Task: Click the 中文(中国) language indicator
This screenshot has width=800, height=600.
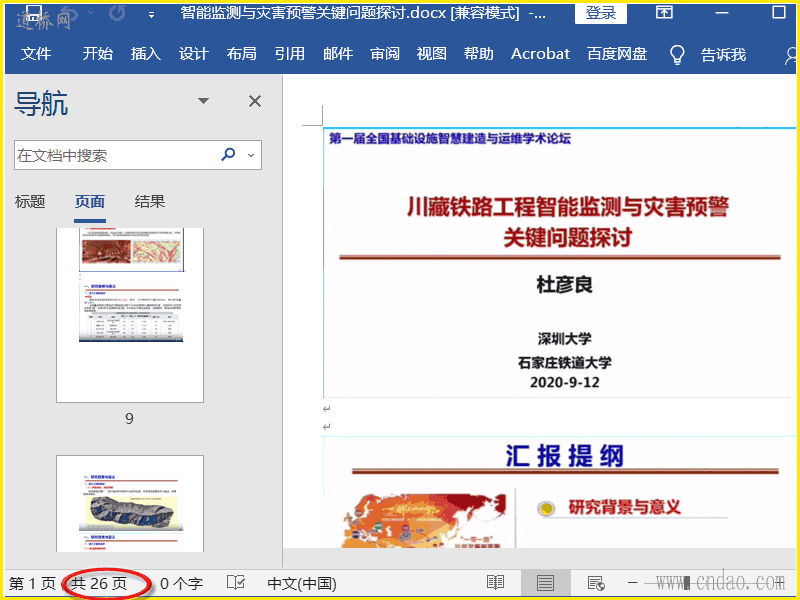Action: tap(302, 583)
